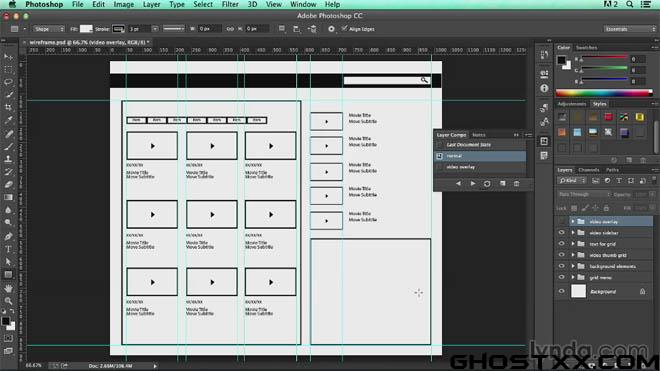Open the Filter menu

[x=230, y=4]
